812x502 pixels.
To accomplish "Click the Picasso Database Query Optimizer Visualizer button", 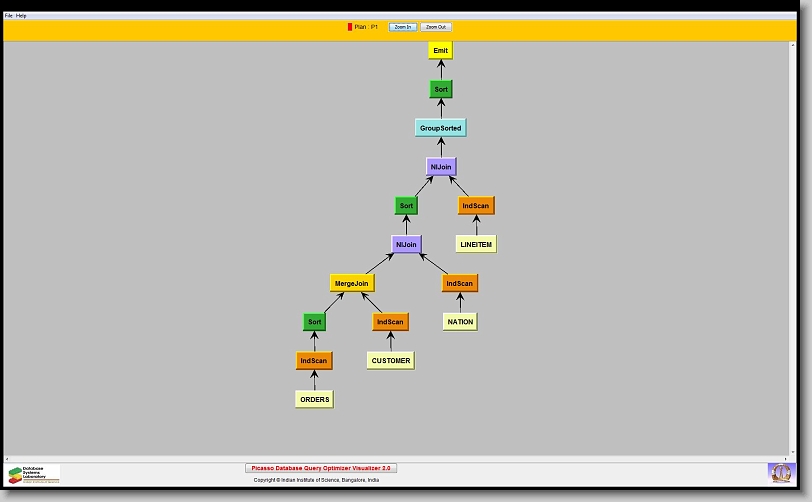I will pos(321,468).
